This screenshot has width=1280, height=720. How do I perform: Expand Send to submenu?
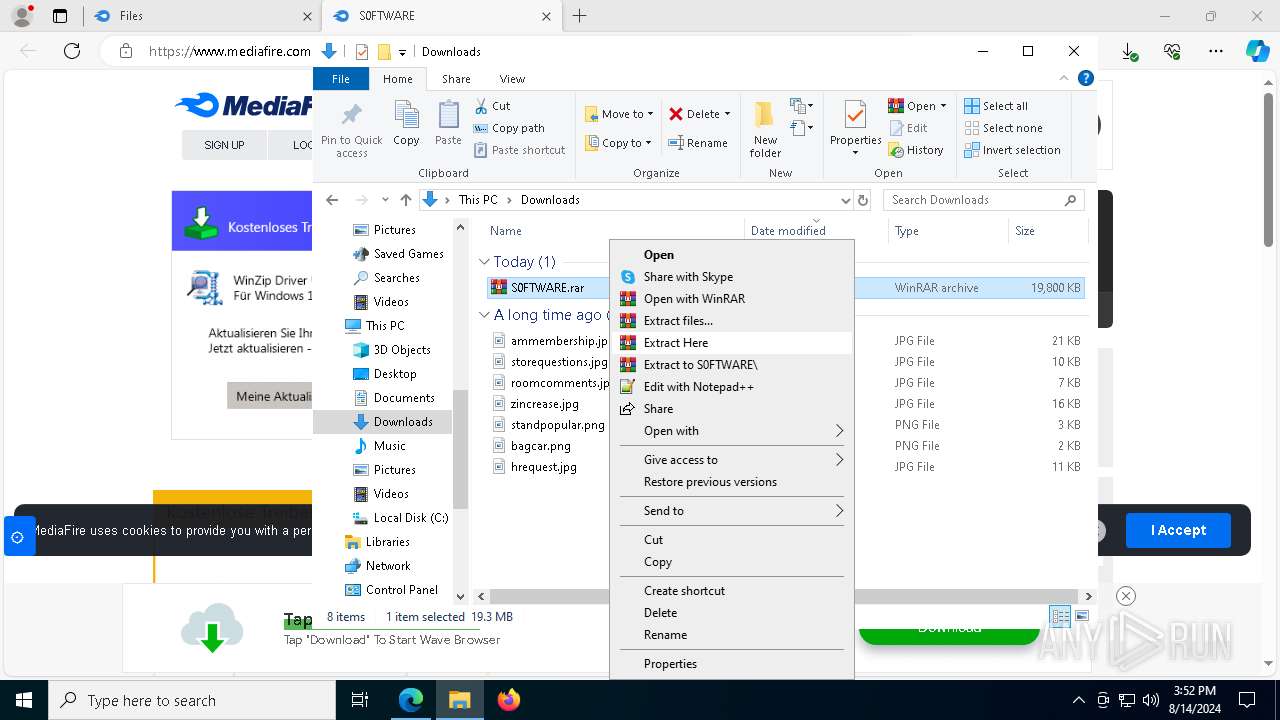[x=731, y=511]
